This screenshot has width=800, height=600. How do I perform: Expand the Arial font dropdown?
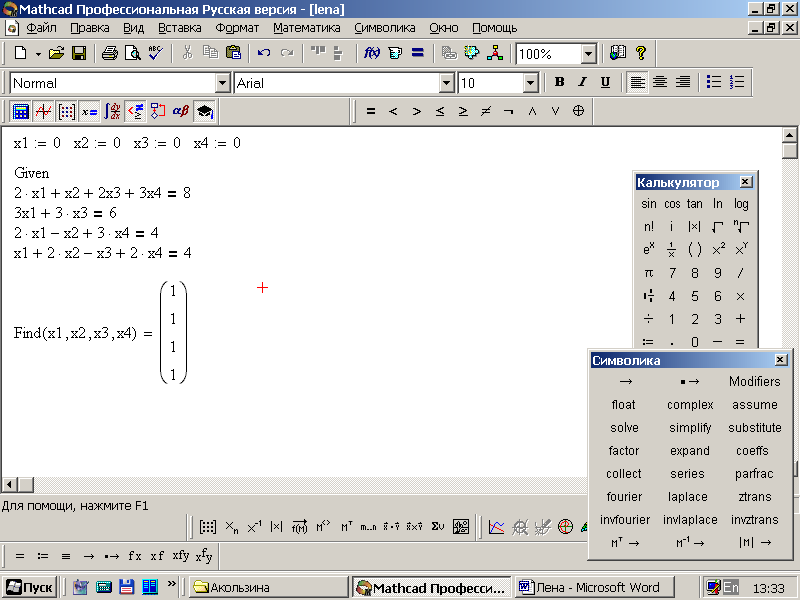click(x=446, y=83)
